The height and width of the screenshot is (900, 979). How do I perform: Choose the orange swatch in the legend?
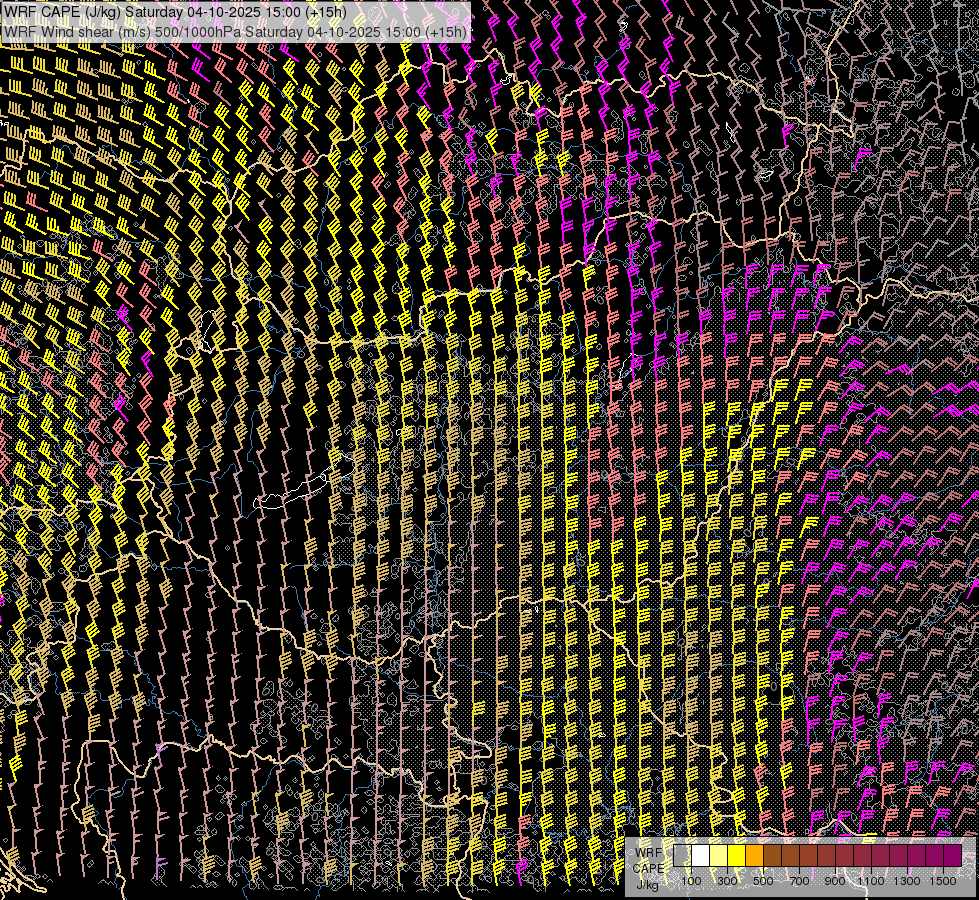pyautogui.click(x=754, y=856)
